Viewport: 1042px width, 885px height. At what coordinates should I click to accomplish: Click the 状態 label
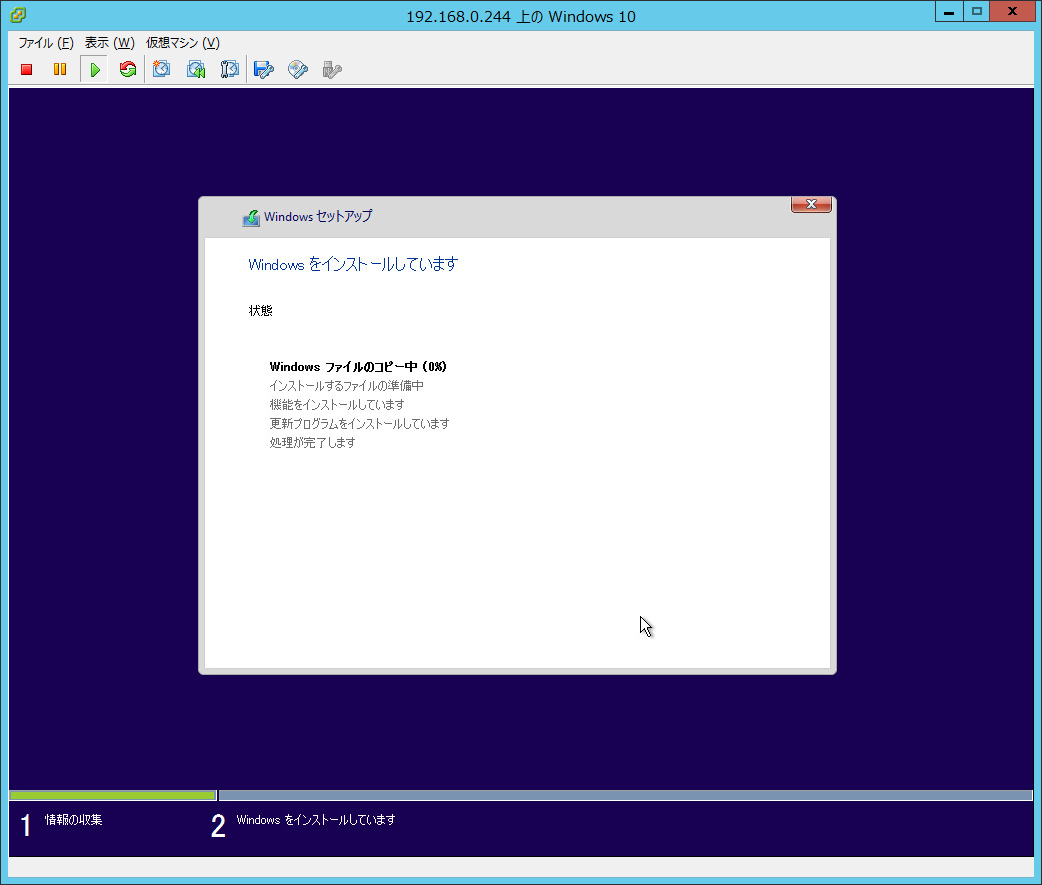(260, 310)
